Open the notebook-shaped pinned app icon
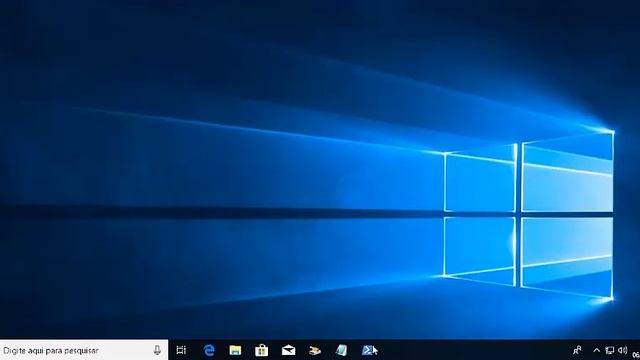This screenshot has width=640, height=360. click(x=341, y=350)
